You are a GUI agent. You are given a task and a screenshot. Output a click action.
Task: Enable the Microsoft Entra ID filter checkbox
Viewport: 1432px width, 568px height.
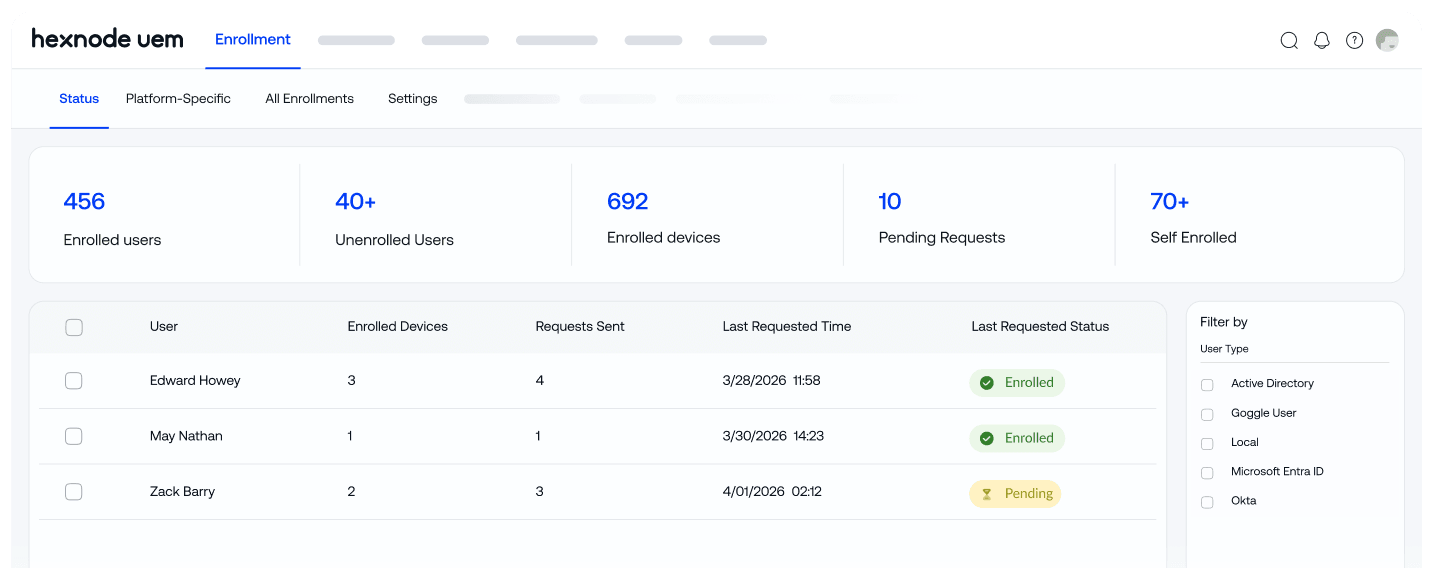(1207, 472)
